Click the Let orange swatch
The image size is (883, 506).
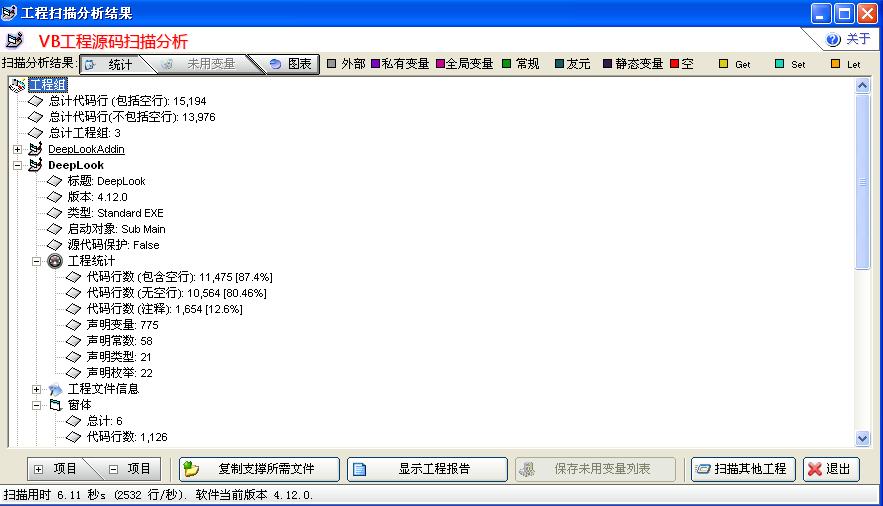(836, 64)
